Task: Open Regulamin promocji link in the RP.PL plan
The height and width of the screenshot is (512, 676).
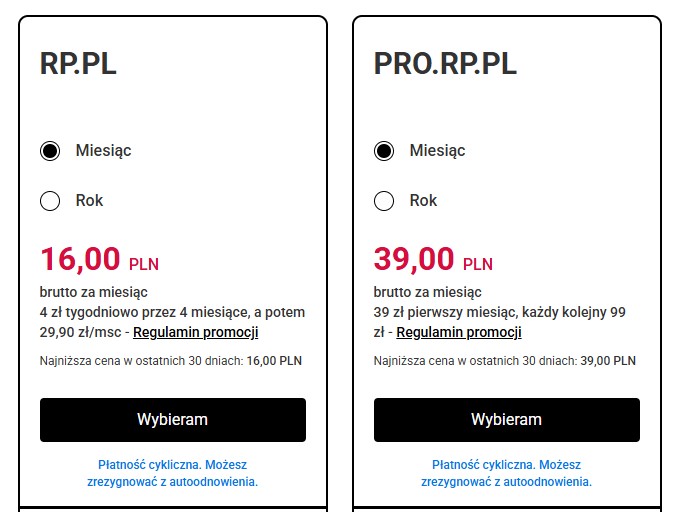Action: coord(195,332)
